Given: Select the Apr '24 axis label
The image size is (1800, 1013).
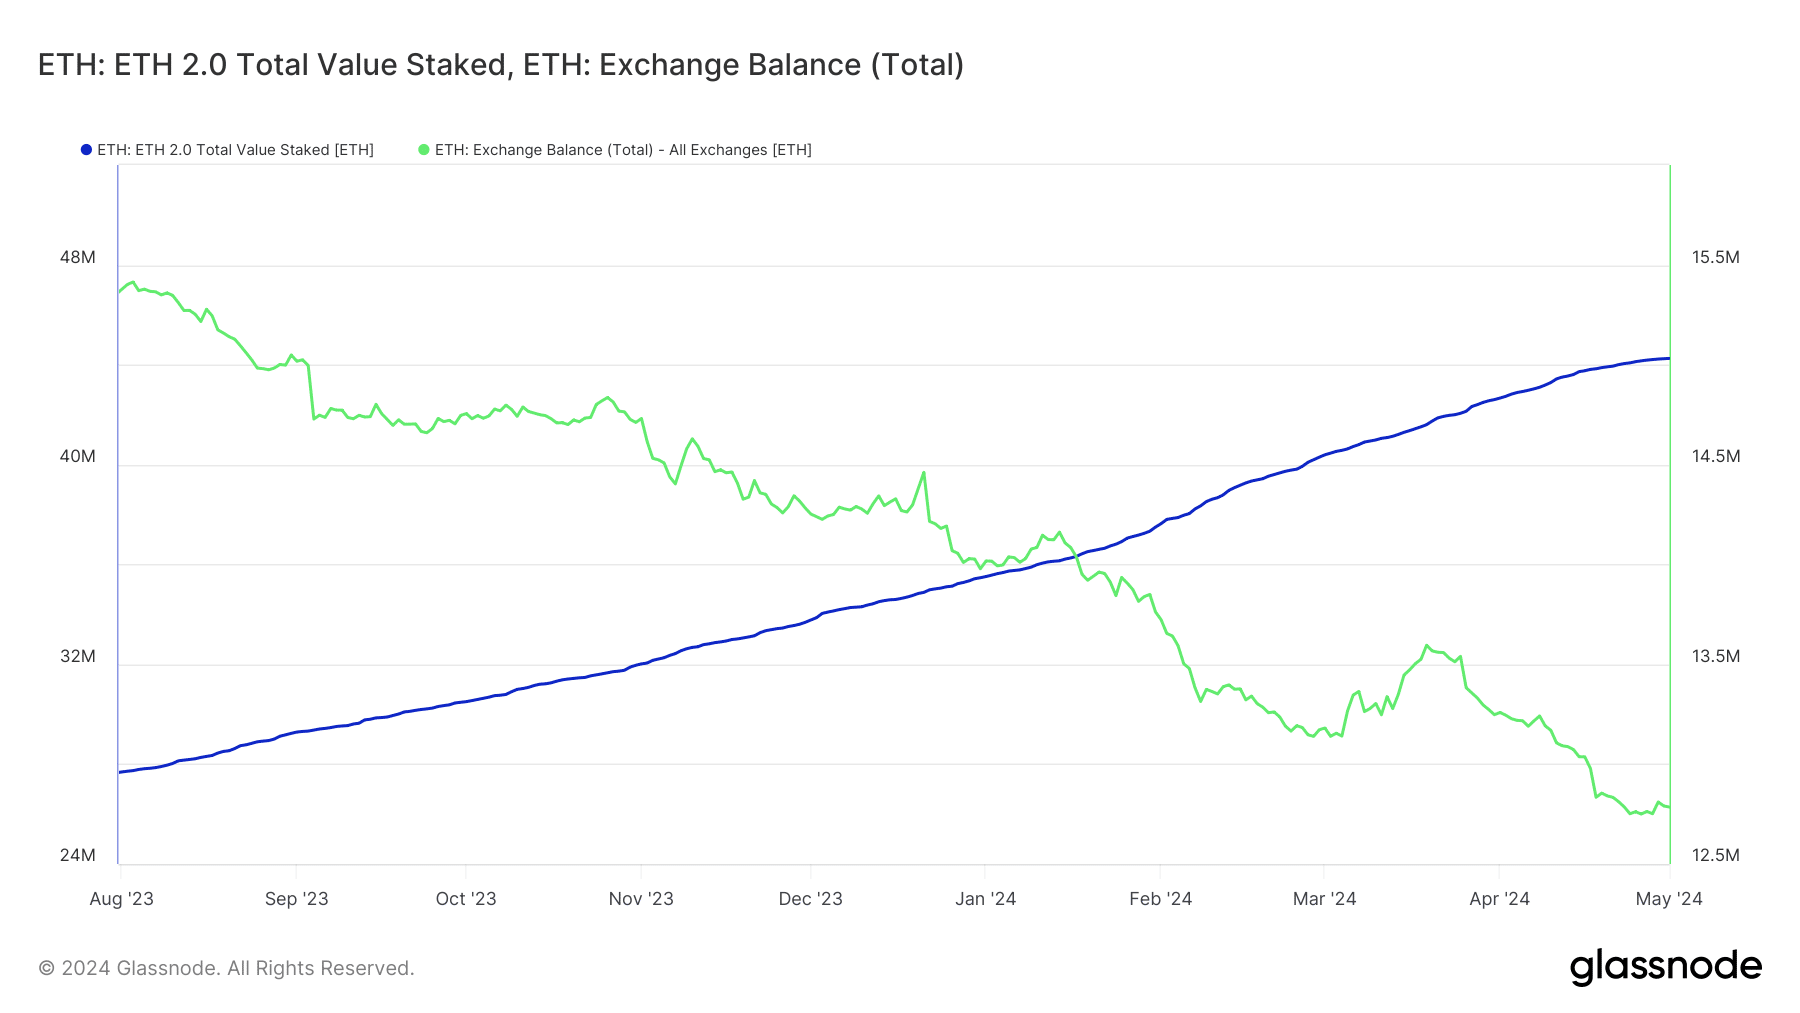Looking at the screenshot, I should 1499,898.
